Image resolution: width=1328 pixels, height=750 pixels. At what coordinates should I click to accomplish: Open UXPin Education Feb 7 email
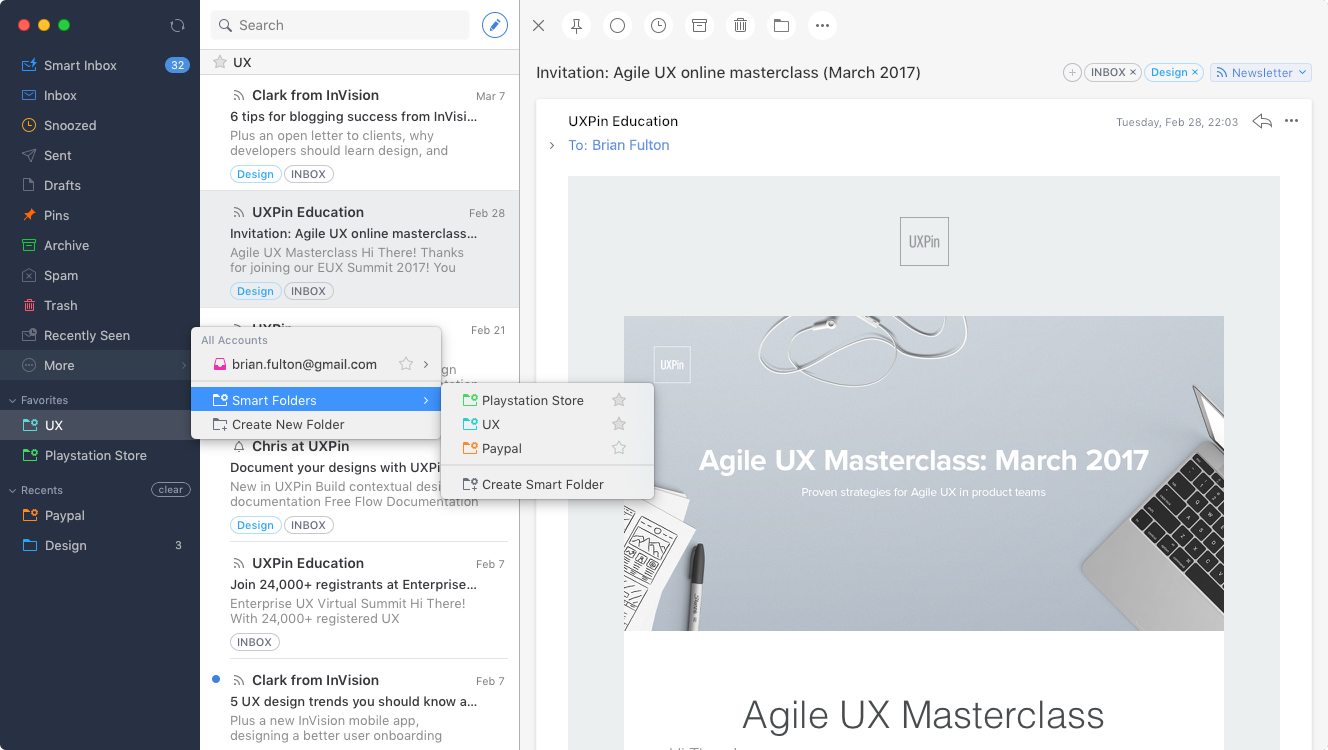click(360, 600)
